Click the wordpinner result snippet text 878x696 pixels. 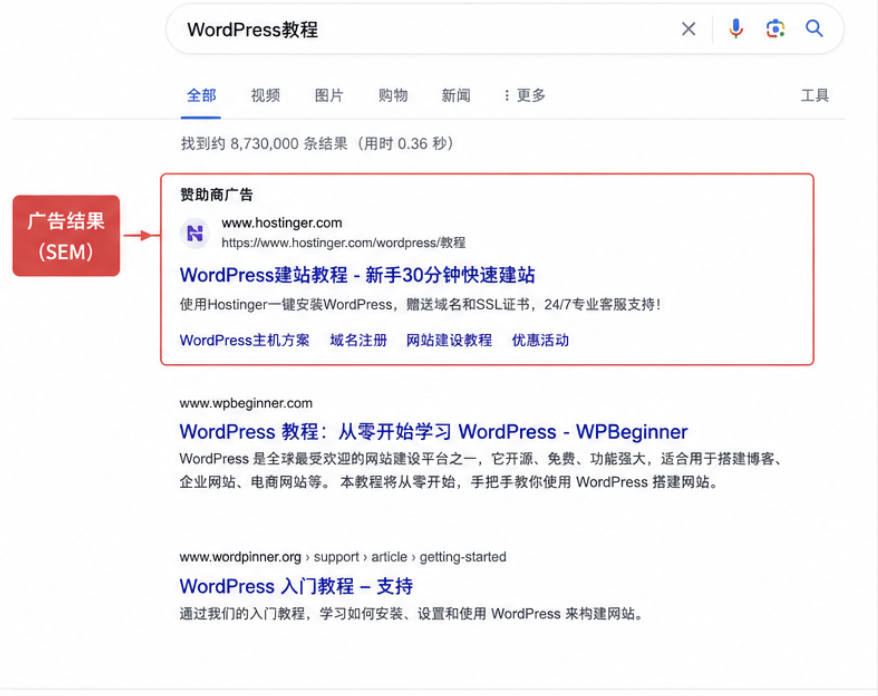[411, 614]
